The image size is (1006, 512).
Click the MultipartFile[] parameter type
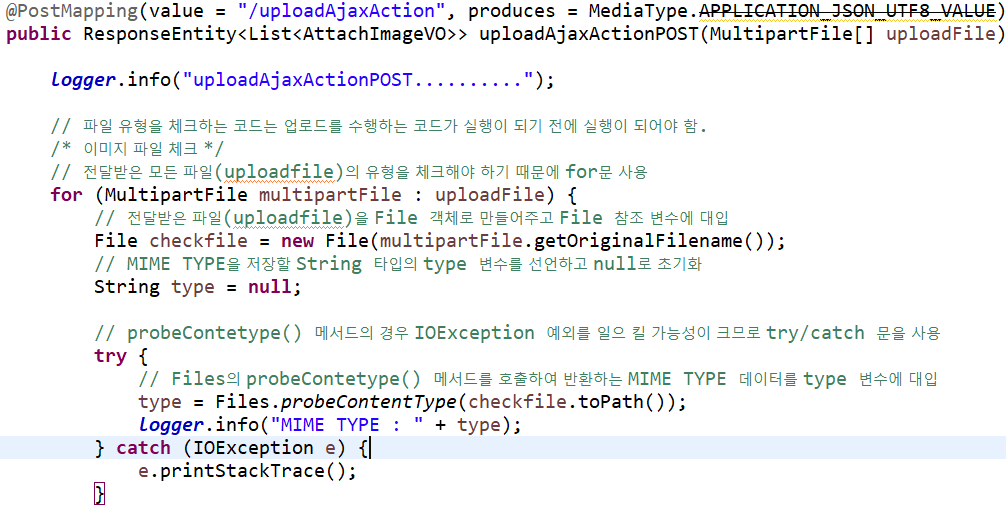[789, 33]
